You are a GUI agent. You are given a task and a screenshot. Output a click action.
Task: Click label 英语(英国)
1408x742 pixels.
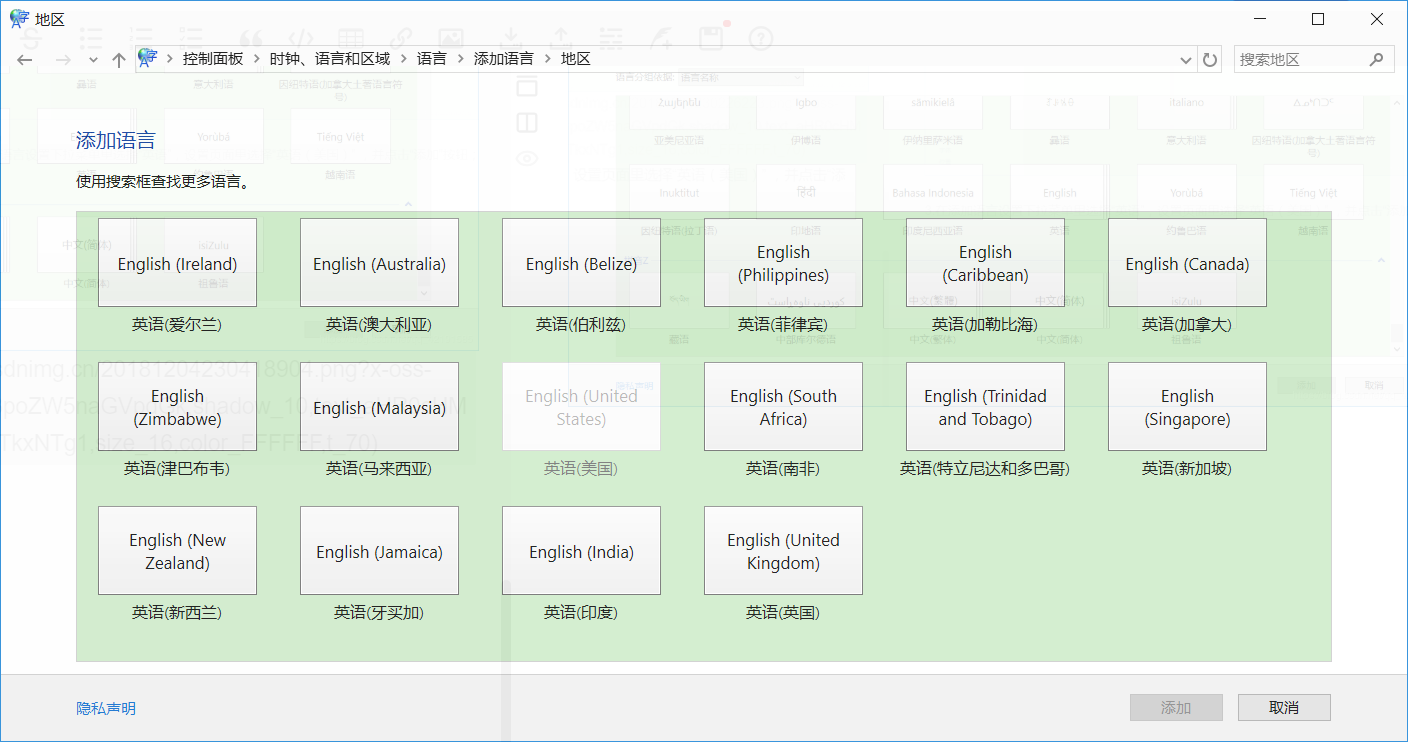pos(783,613)
